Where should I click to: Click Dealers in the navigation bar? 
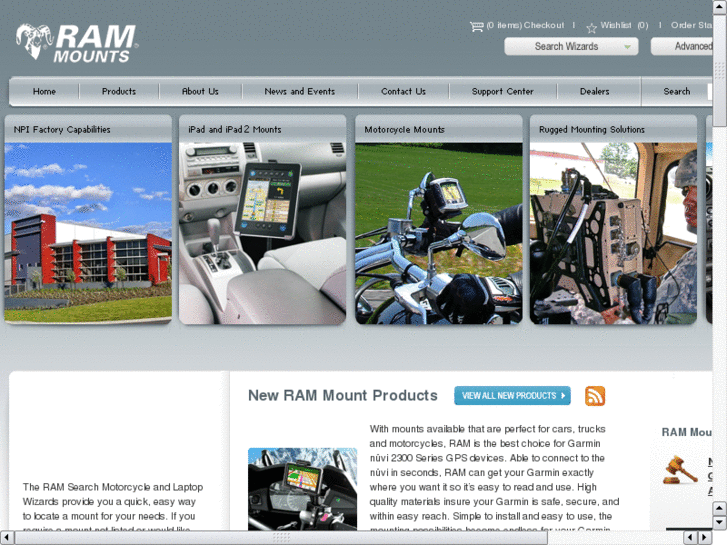click(x=594, y=91)
